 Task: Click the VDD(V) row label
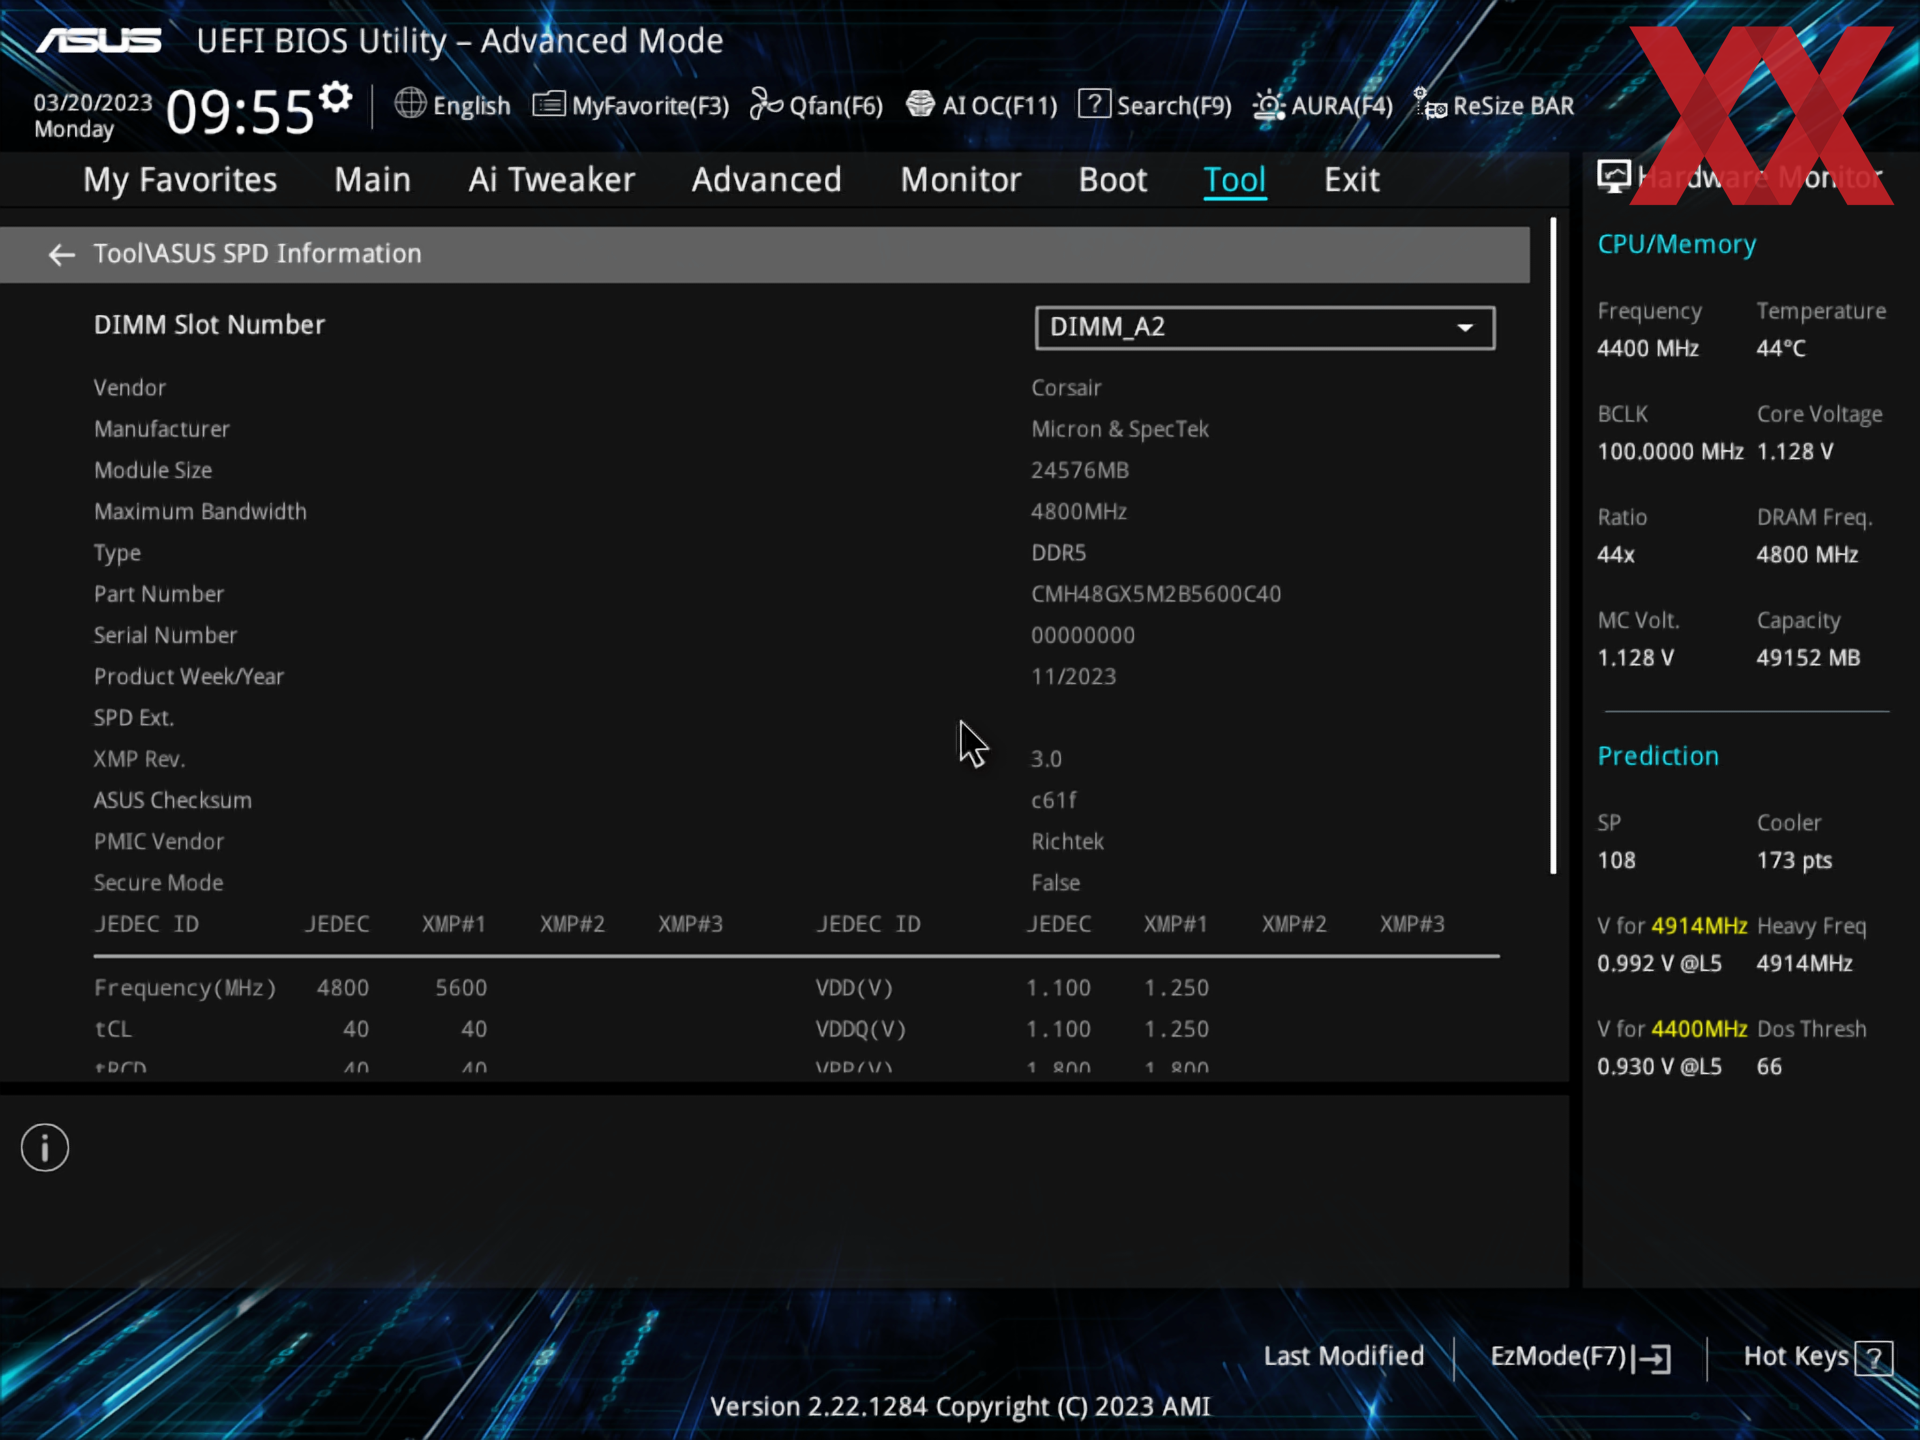click(x=854, y=988)
